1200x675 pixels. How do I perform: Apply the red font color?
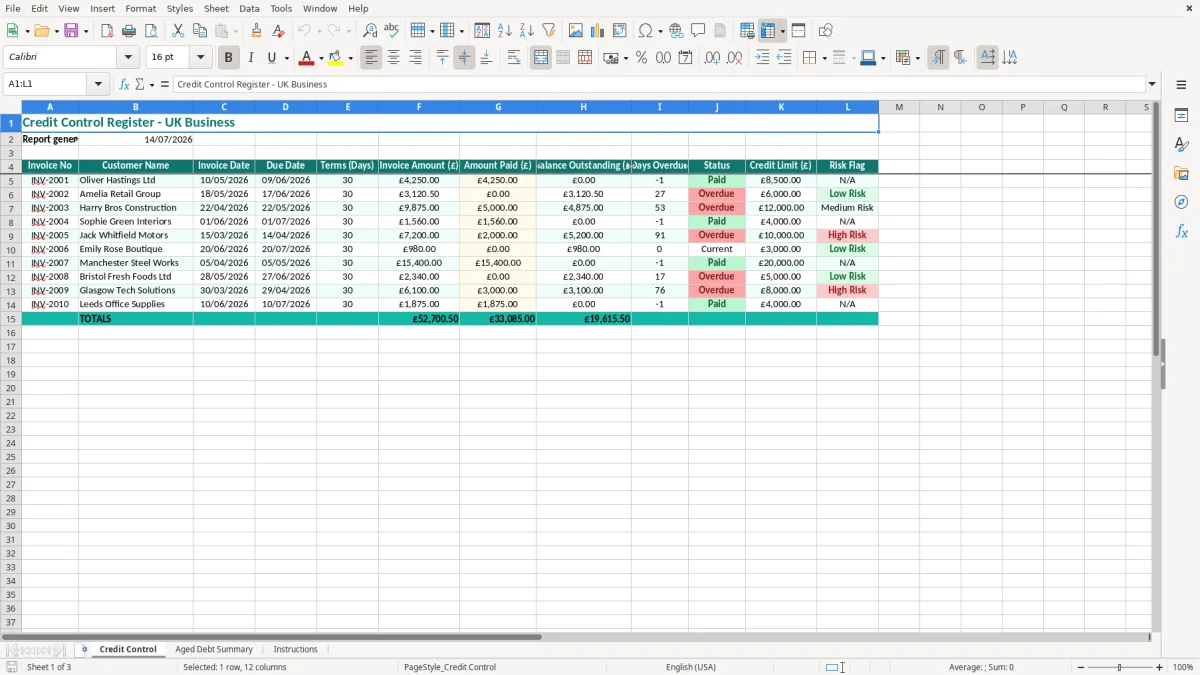point(307,58)
